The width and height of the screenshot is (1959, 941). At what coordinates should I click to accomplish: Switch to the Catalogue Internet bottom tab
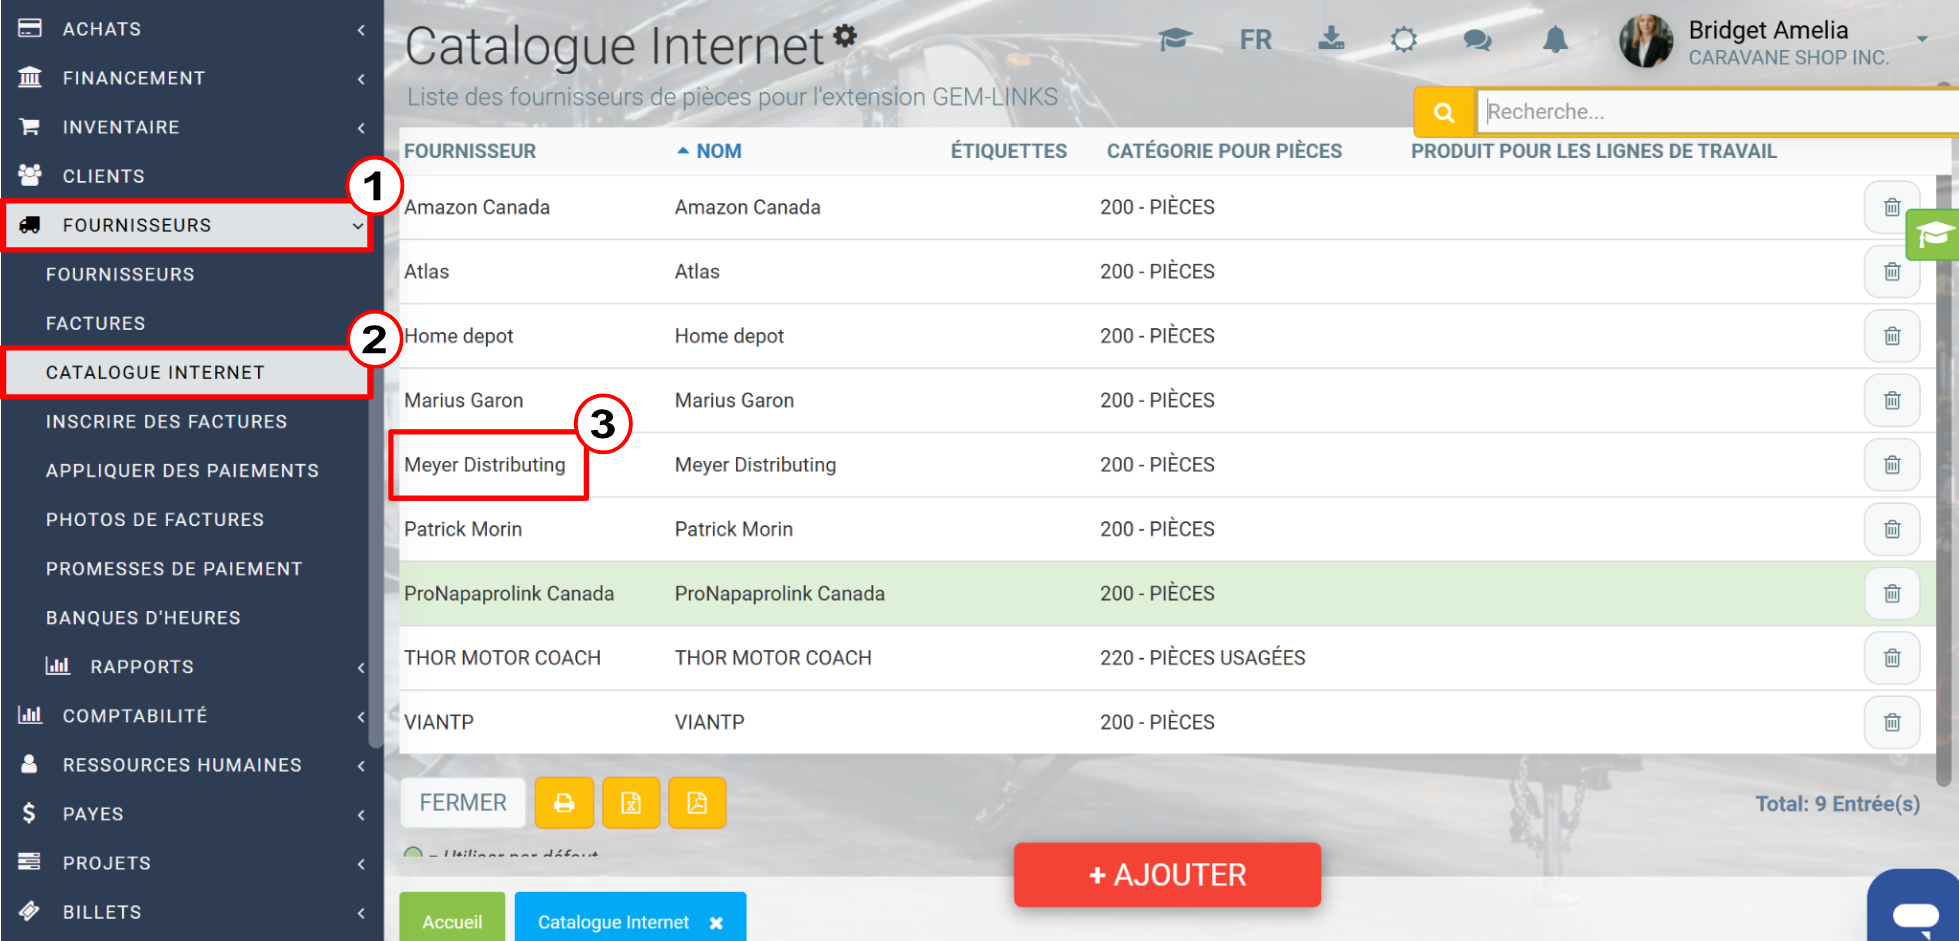click(613, 922)
